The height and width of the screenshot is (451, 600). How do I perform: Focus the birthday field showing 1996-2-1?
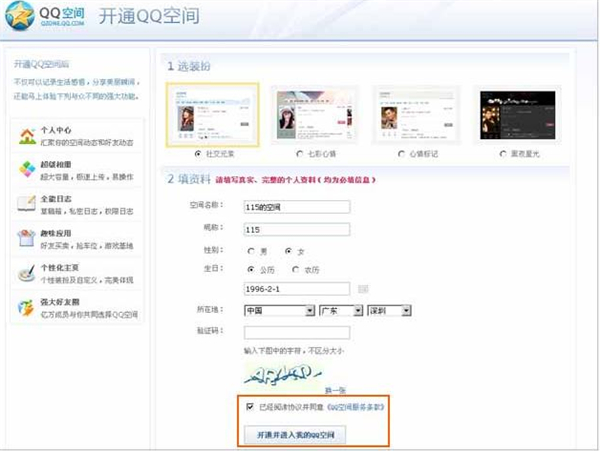tap(297, 289)
